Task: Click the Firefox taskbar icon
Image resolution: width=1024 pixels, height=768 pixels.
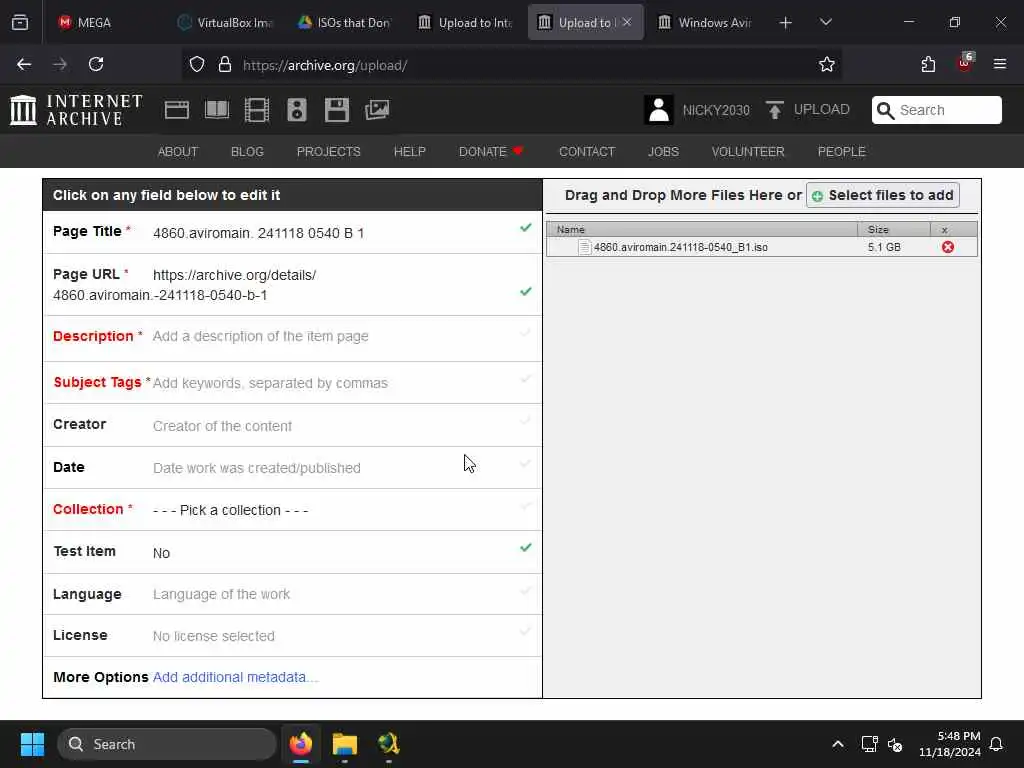Action: coord(301,744)
